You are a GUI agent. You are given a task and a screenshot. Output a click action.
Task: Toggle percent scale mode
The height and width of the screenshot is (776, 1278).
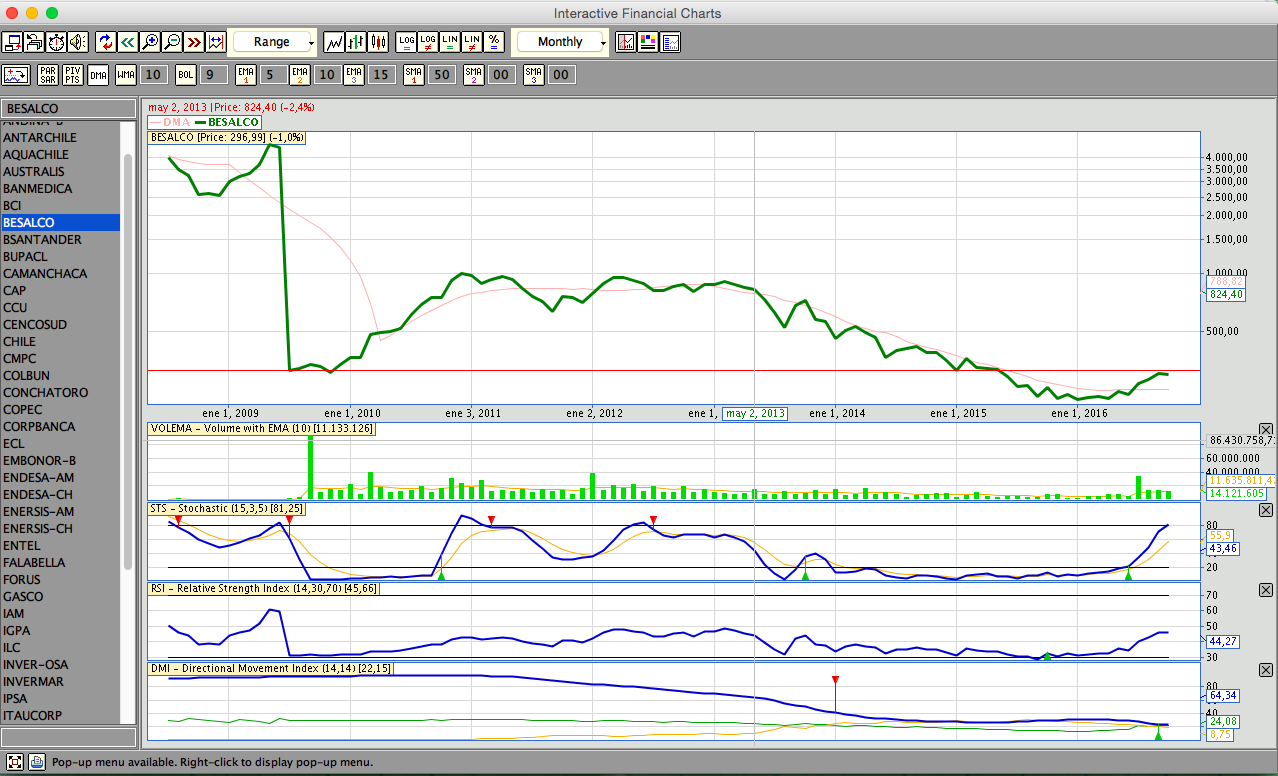494,42
